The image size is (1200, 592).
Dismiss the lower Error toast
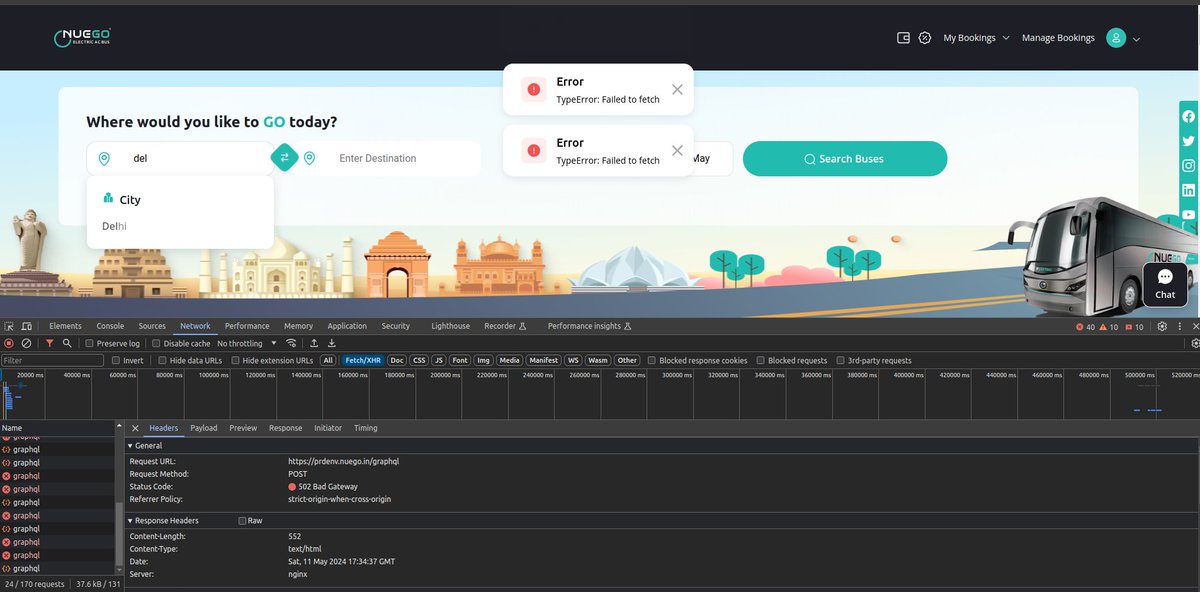(677, 150)
